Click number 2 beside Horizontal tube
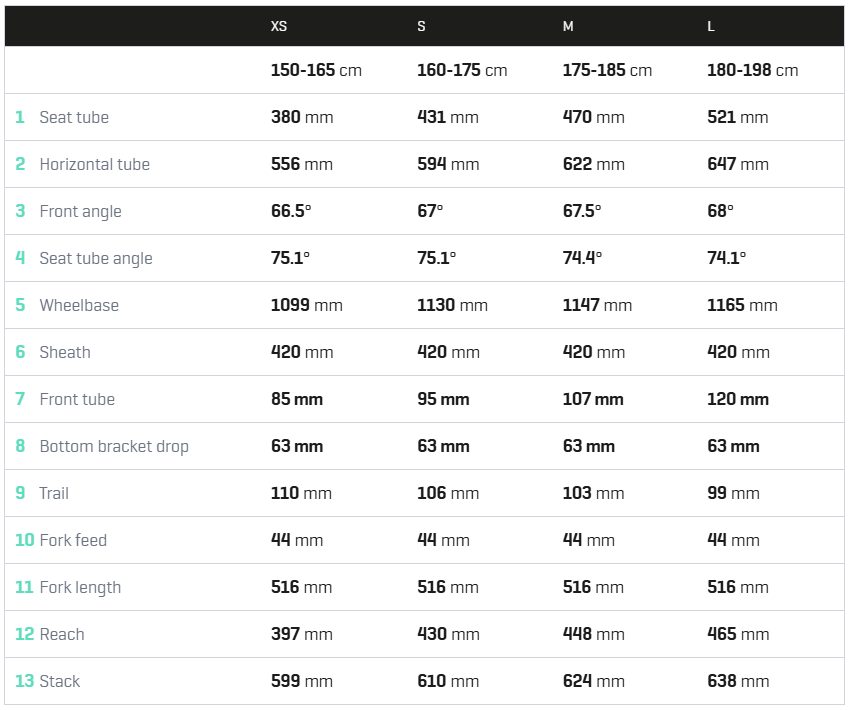This screenshot has width=852, height=710. [x=20, y=164]
